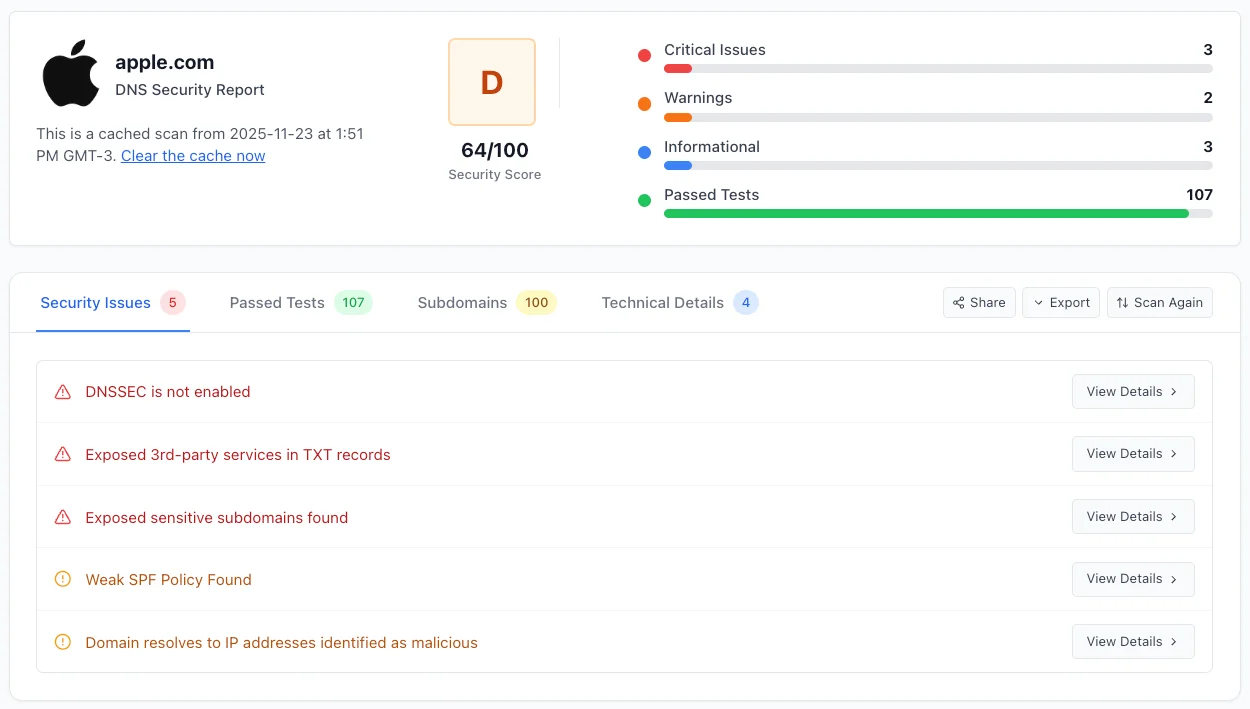Click the red Critical Issues dot
The width and height of the screenshot is (1250, 709).
tap(644, 55)
